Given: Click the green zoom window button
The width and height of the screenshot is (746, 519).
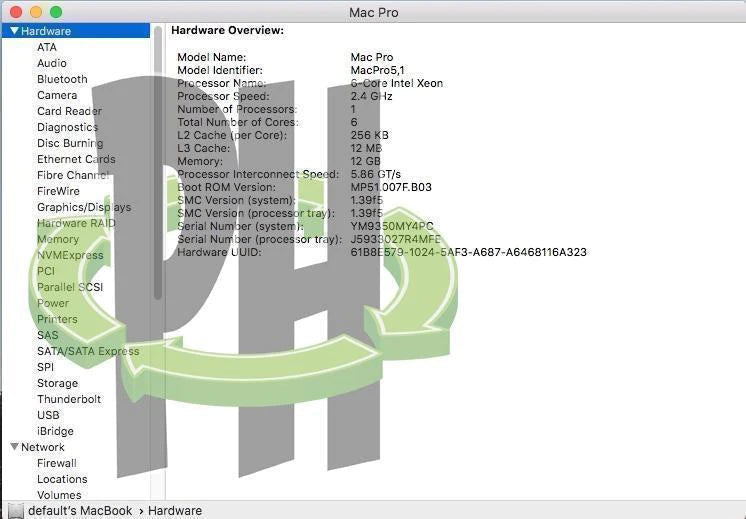Looking at the screenshot, I should point(56,12).
